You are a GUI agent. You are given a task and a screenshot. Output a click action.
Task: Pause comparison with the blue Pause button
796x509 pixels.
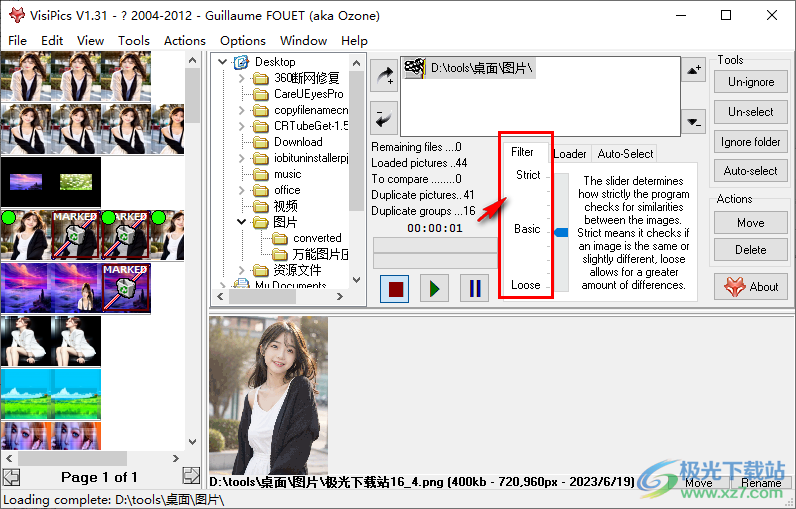coord(475,289)
